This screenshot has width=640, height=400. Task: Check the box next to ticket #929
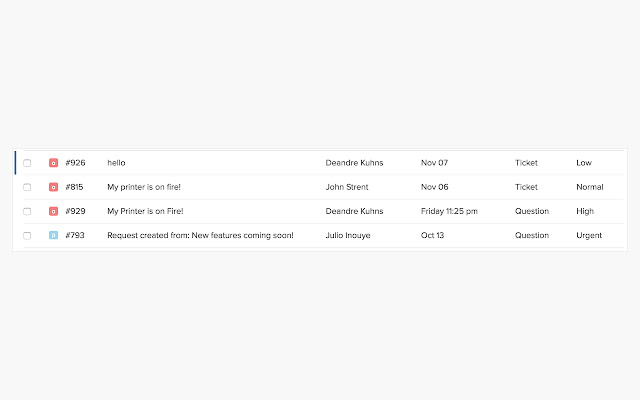(x=27, y=211)
